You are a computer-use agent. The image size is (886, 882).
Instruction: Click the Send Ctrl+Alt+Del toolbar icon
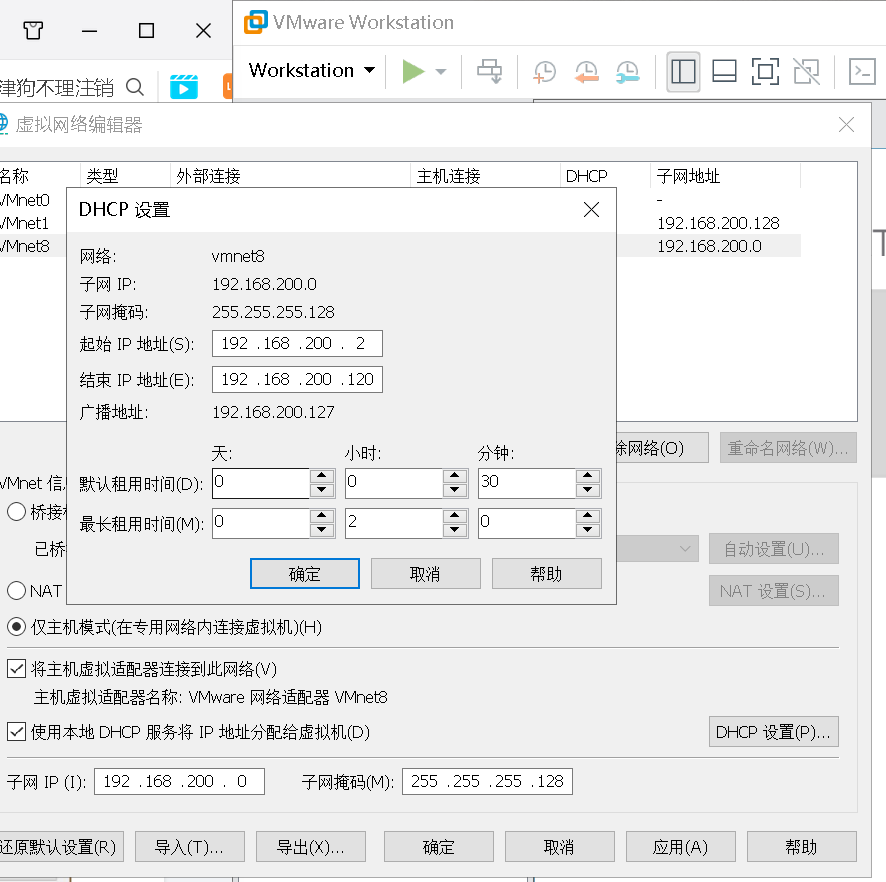489,71
